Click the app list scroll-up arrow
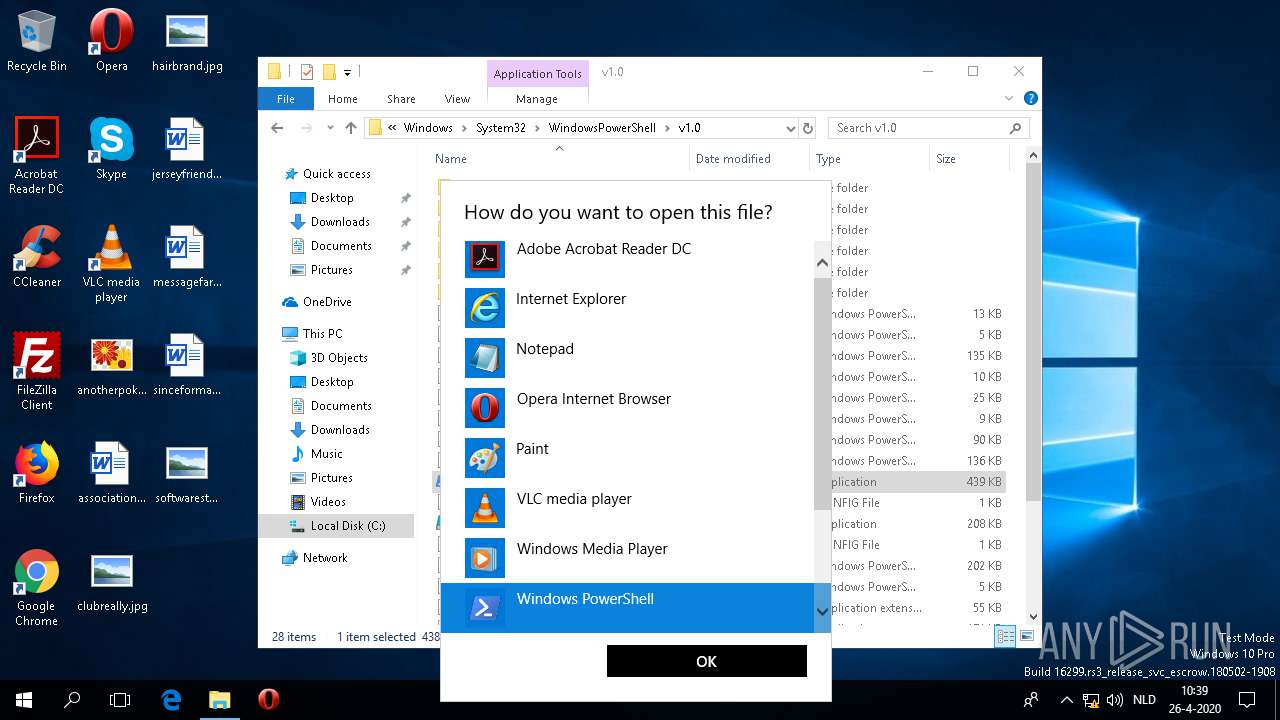This screenshot has width=1280, height=720. (x=823, y=264)
